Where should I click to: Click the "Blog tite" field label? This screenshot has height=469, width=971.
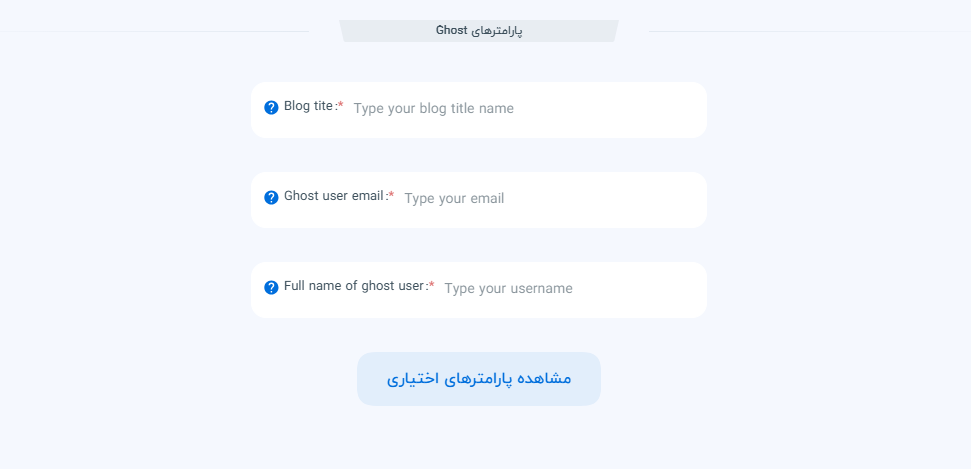click(308, 106)
